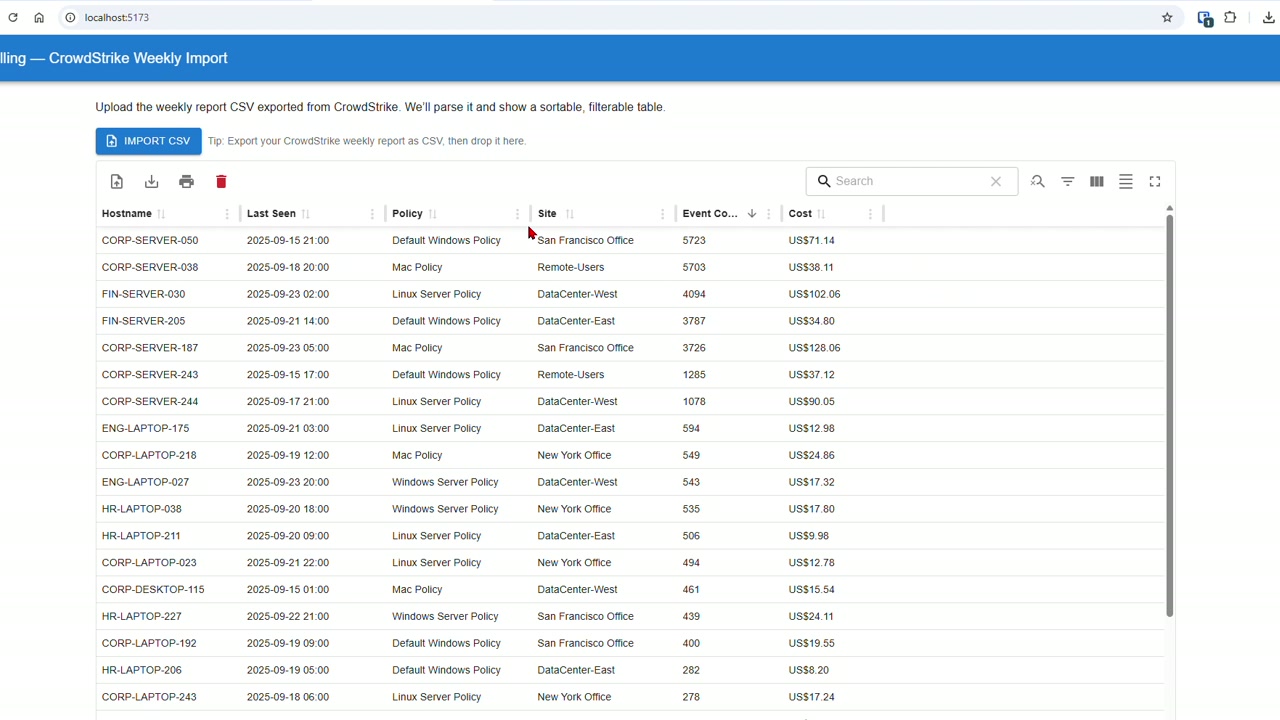The height and width of the screenshot is (720, 1280).
Task: Click cost cell US$8.20
Action: (x=808, y=670)
